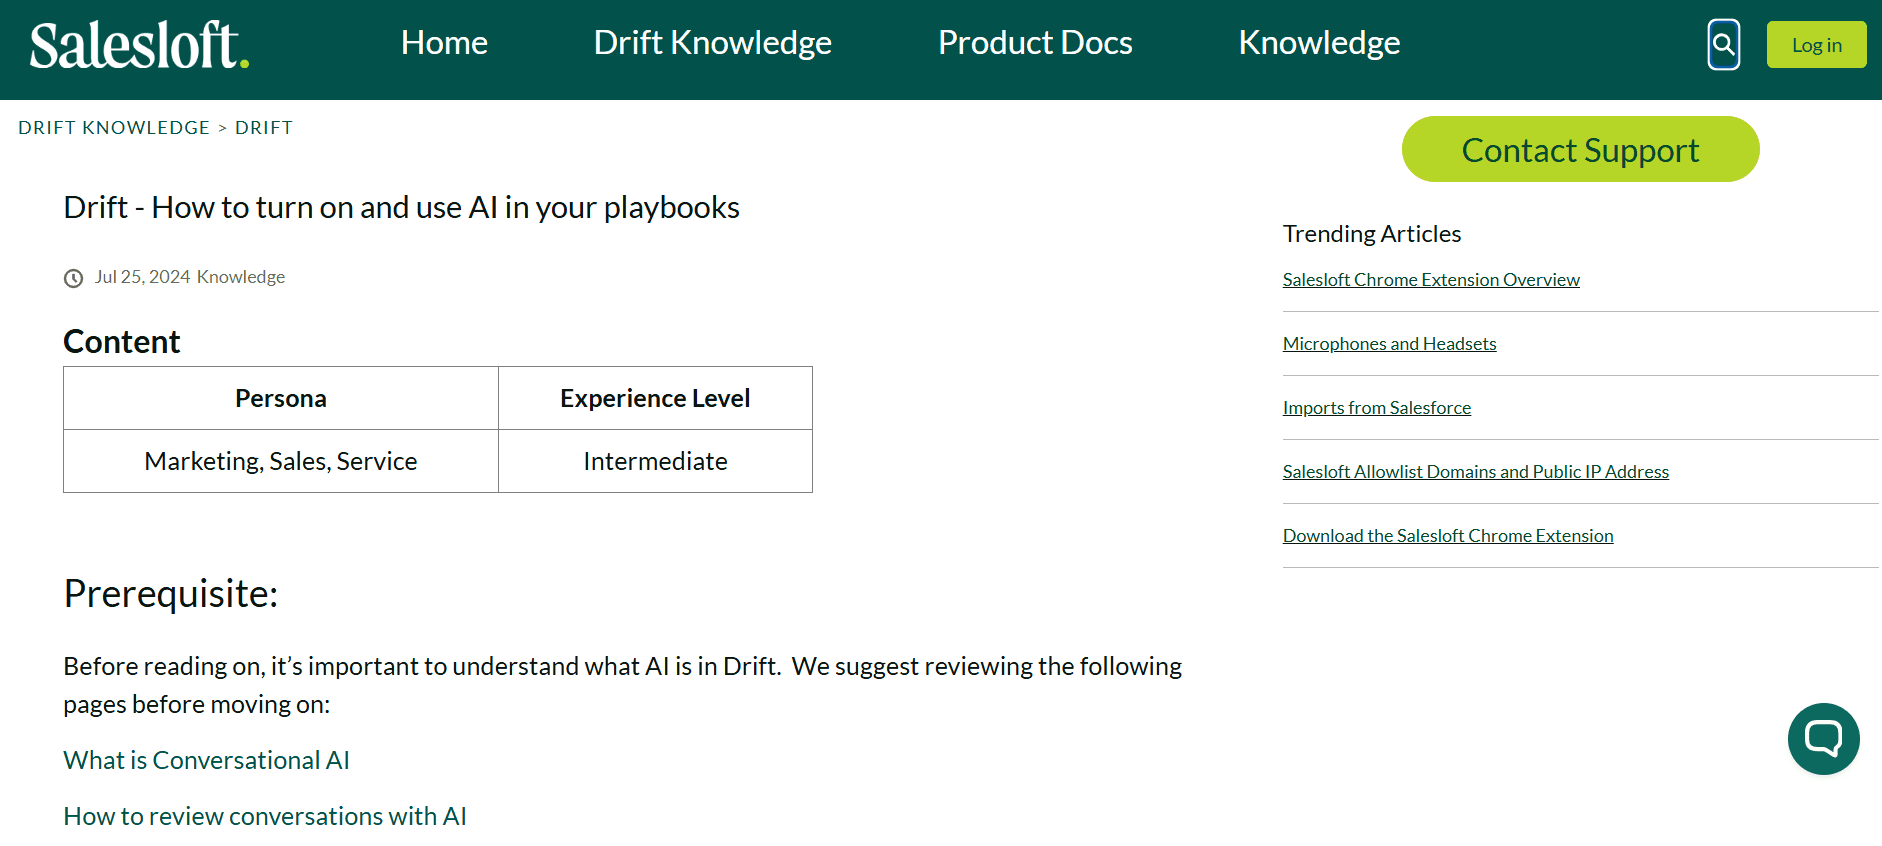Click the Prerequisite heading
The height and width of the screenshot is (846, 1882).
[171, 594]
